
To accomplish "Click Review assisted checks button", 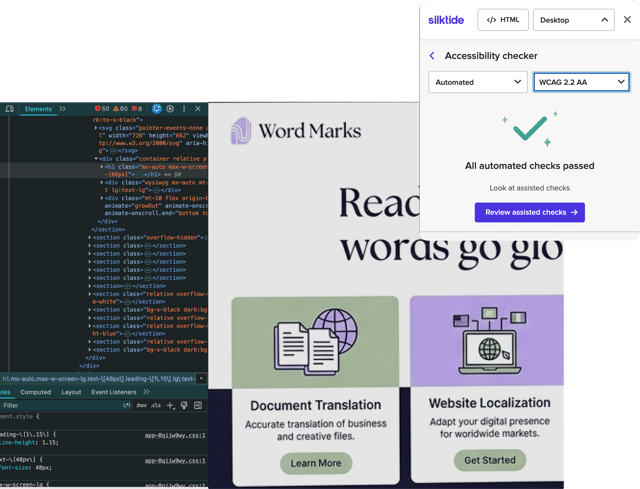I will [530, 212].
